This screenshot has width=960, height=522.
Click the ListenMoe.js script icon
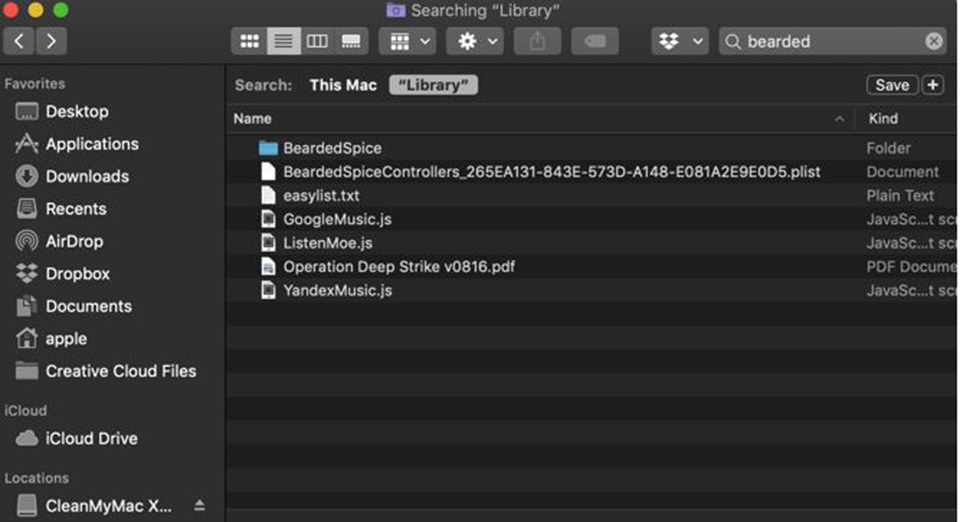[x=268, y=243]
